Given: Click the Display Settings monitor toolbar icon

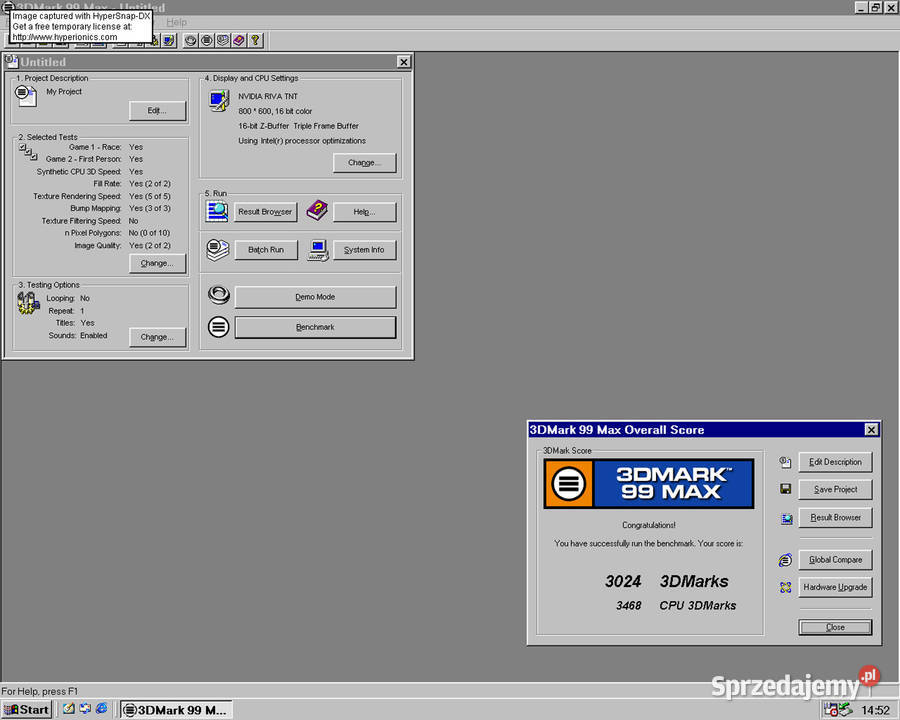Looking at the screenshot, I should point(169,40).
